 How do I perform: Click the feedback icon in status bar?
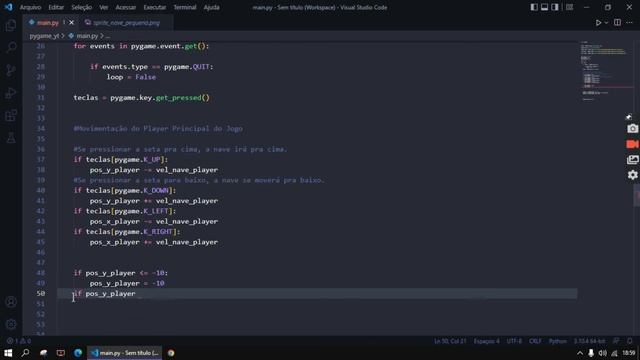(616, 341)
